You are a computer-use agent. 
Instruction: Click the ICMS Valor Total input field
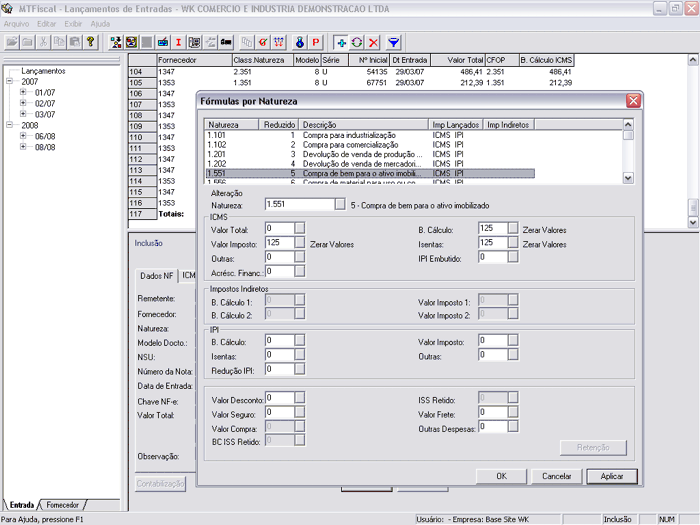(278, 229)
